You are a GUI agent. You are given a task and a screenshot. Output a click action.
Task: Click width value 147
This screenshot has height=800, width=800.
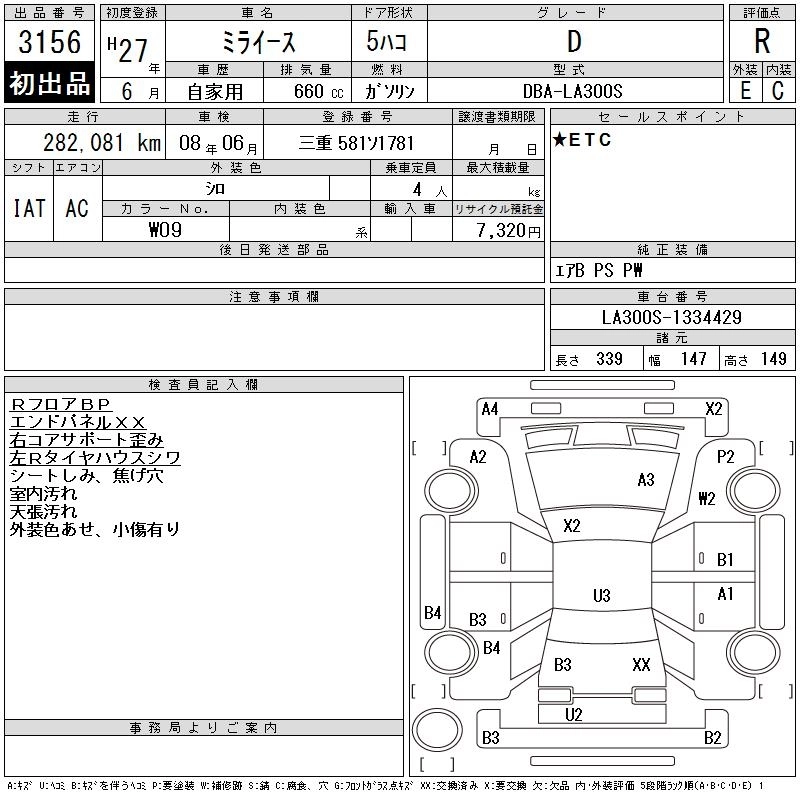pyautogui.click(x=693, y=359)
